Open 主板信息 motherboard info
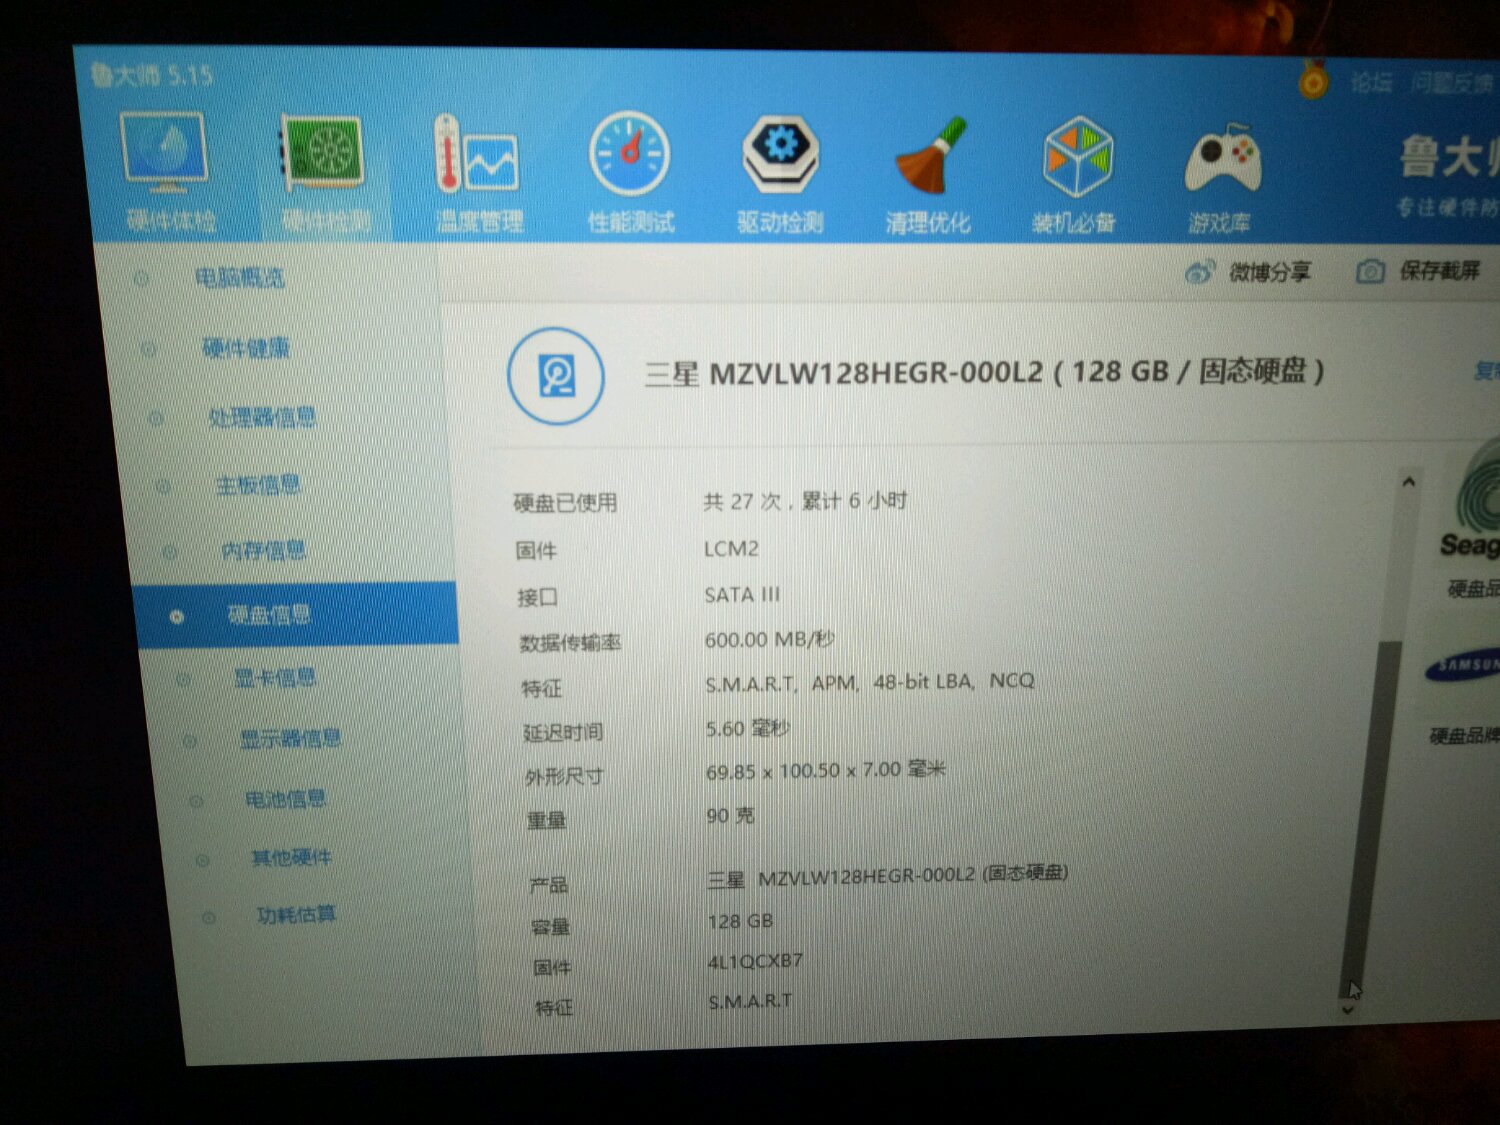Screen dimensions: 1500x1125 (258, 485)
